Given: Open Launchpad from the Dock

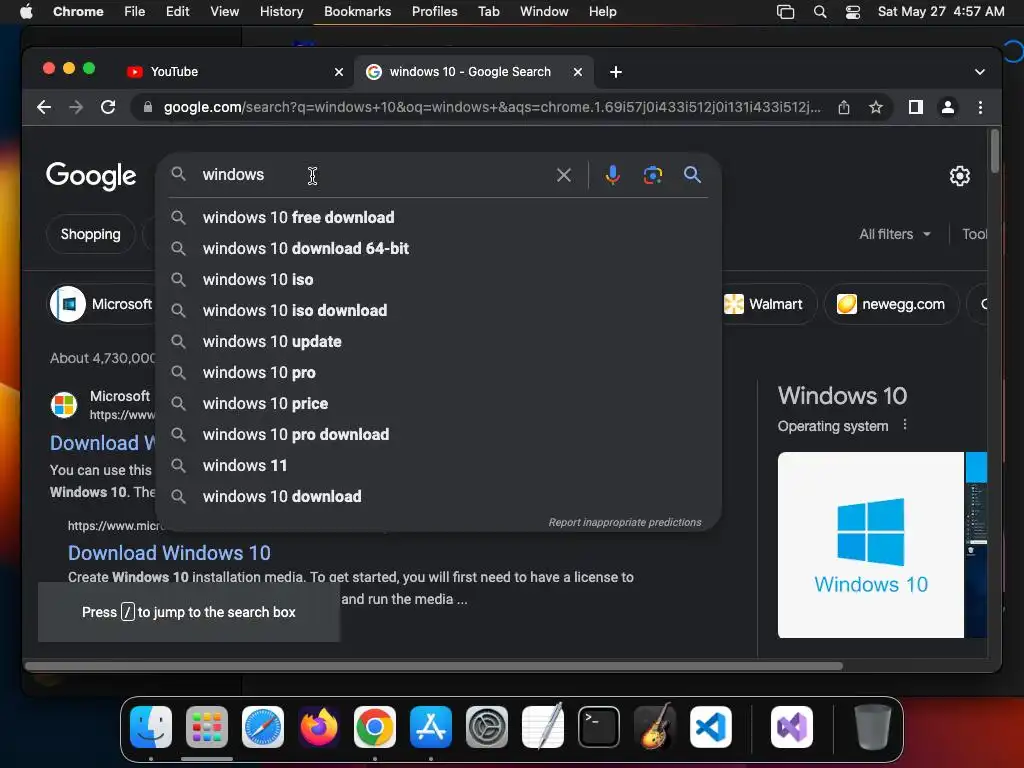Looking at the screenshot, I should click(x=207, y=727).
